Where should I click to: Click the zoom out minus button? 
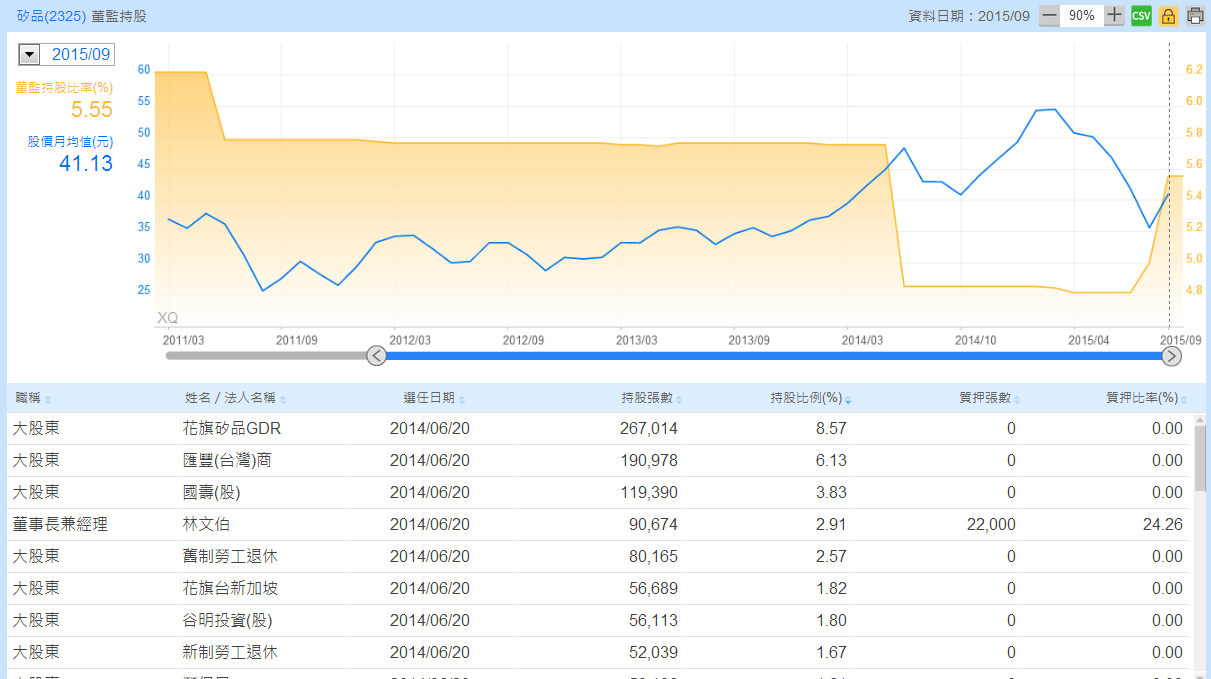[1049, 16]
